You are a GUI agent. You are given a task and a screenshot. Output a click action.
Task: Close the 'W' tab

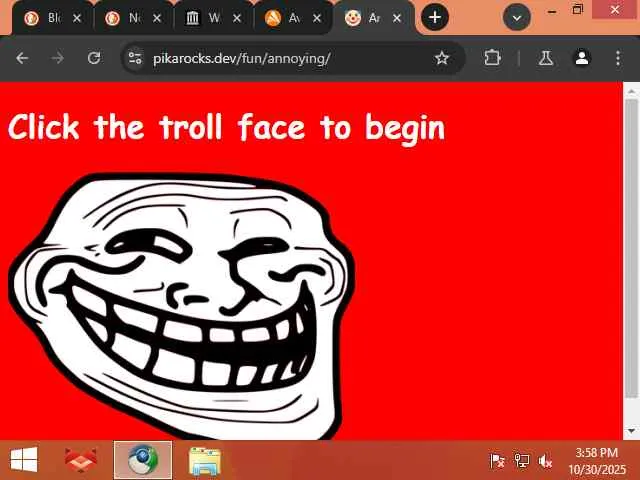coord(237,18)
